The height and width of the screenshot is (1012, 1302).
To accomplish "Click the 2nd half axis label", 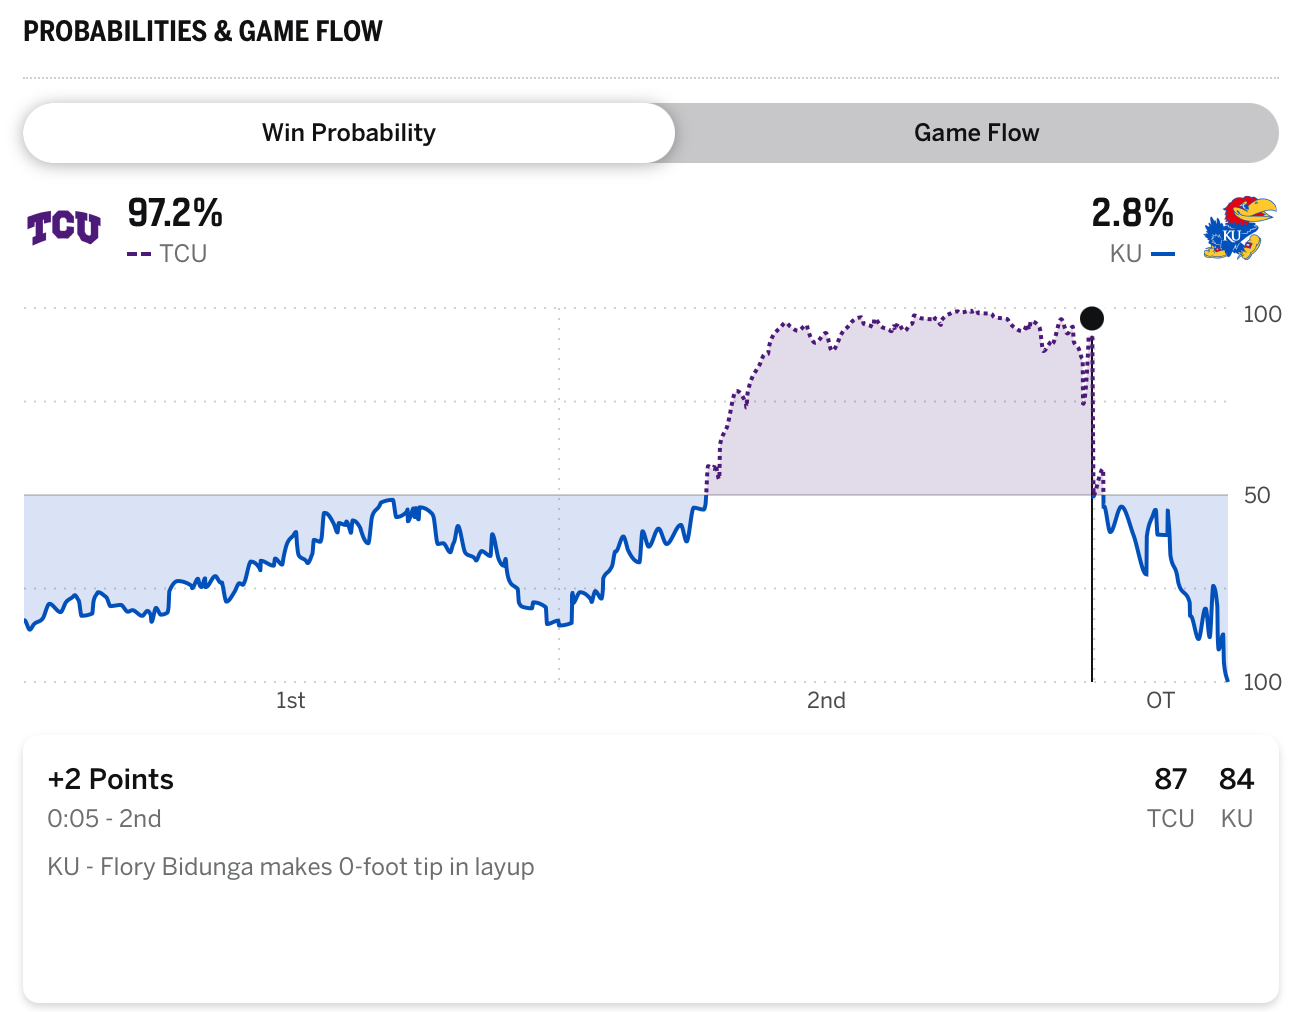I will (x=826, y=700).
